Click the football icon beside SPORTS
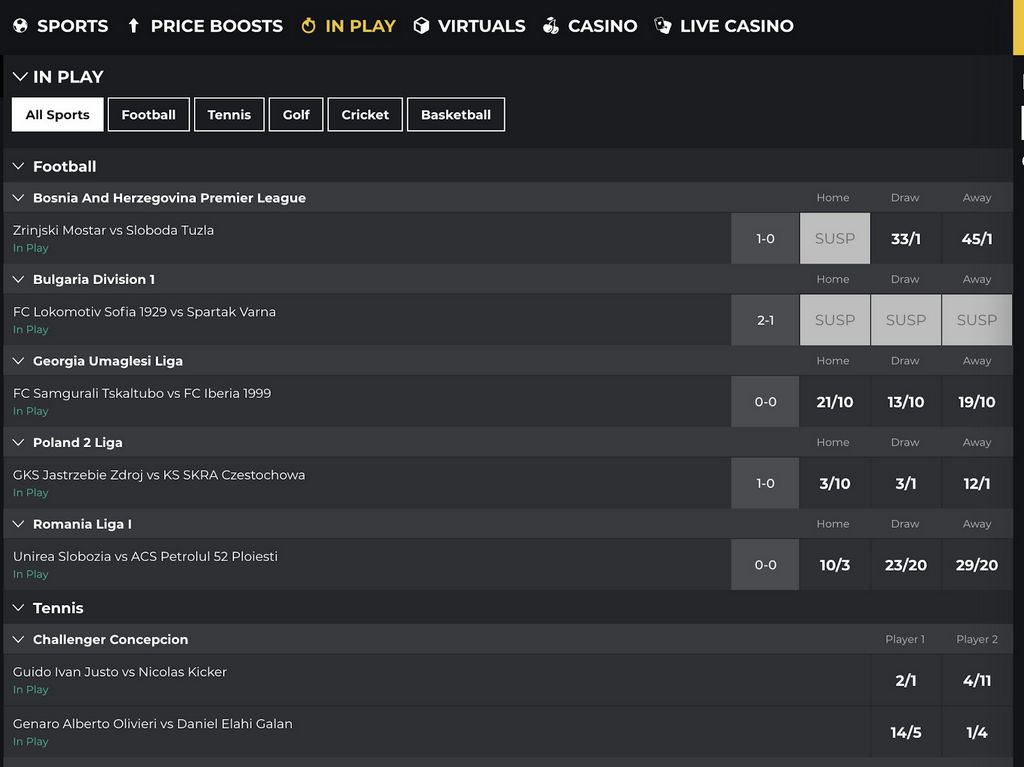This screenshot has width=1024, height=767. (x=22, y=25)
